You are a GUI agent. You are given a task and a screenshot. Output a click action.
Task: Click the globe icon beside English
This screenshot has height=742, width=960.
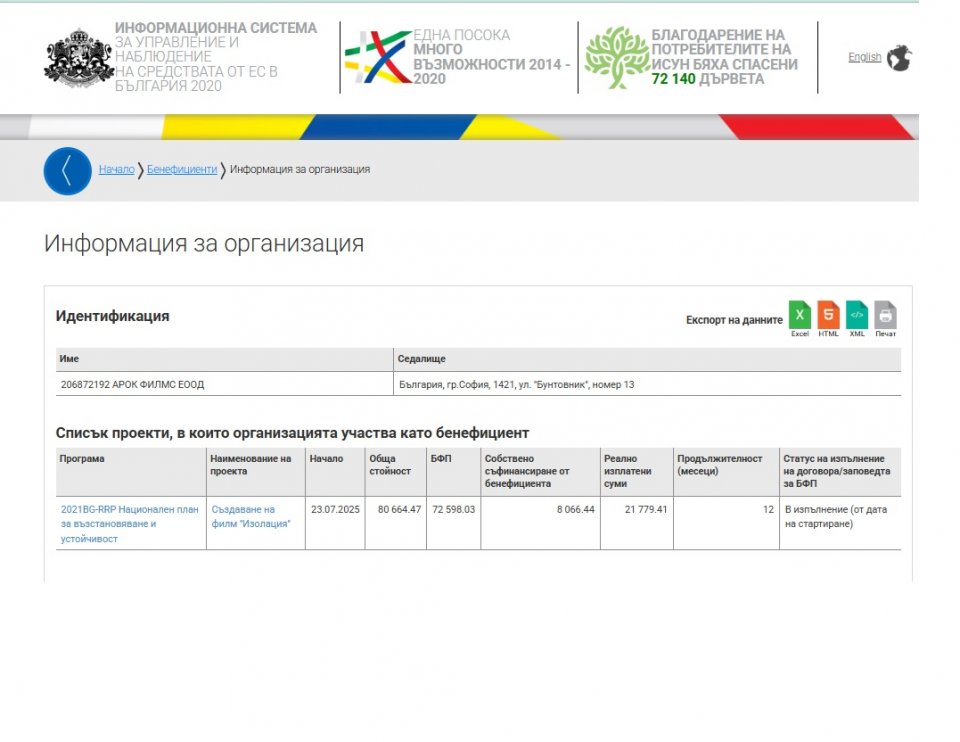click(x=899, y=58)
